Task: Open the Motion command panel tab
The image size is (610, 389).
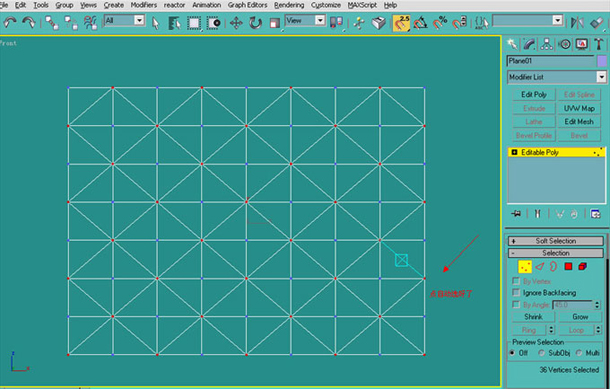Action: [564, 44]
